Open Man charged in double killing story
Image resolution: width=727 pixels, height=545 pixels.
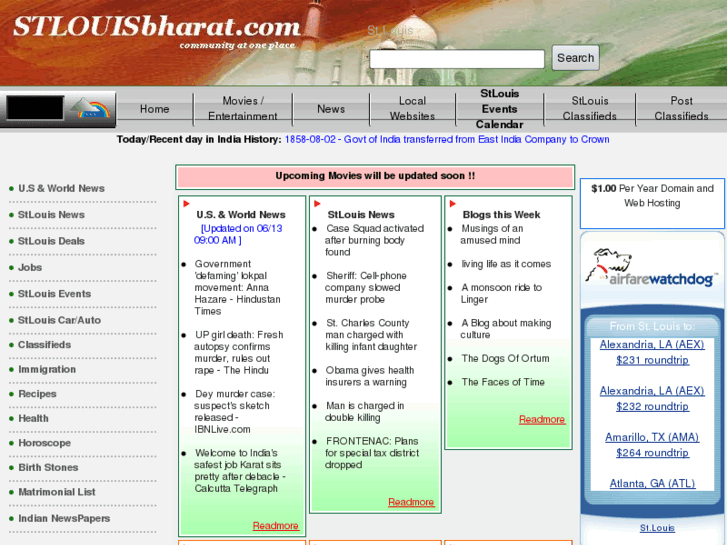364,411
